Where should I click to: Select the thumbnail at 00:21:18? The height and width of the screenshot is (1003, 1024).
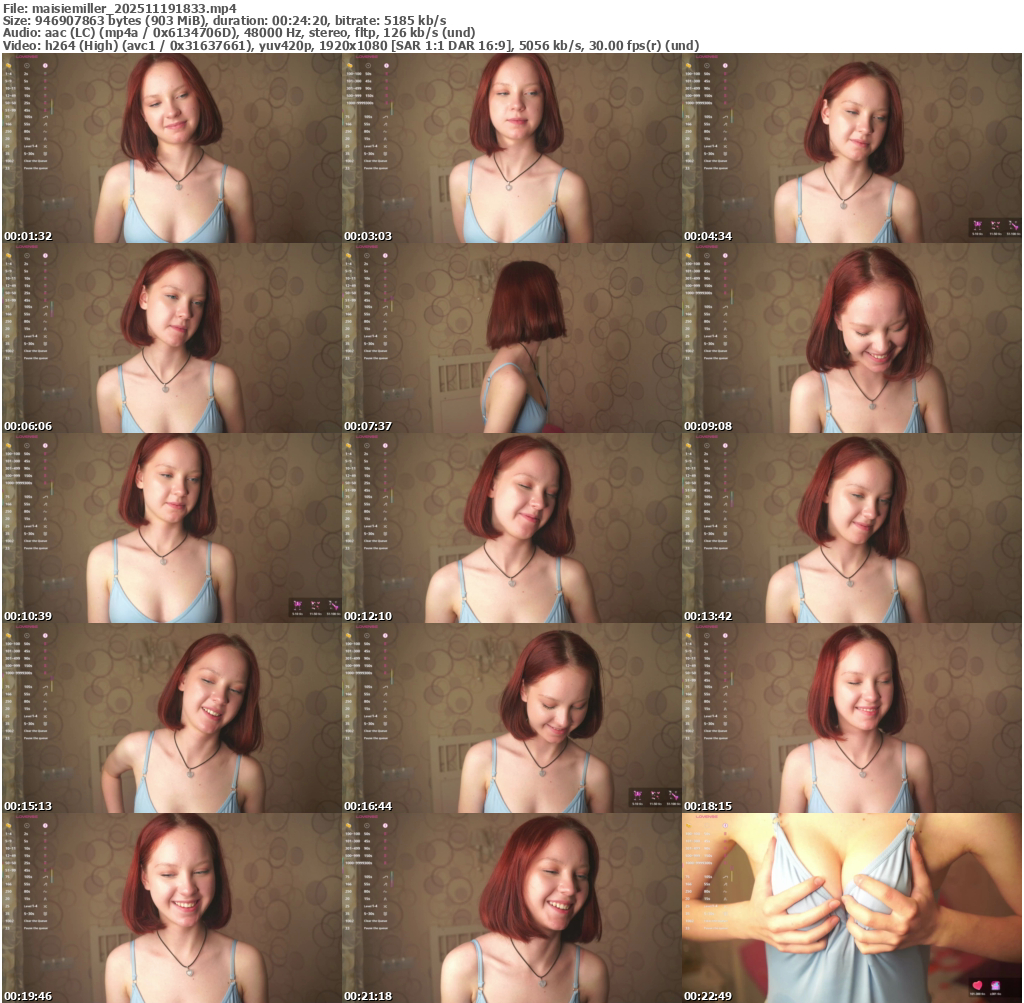pyautogui.click(x=511, y=908)
